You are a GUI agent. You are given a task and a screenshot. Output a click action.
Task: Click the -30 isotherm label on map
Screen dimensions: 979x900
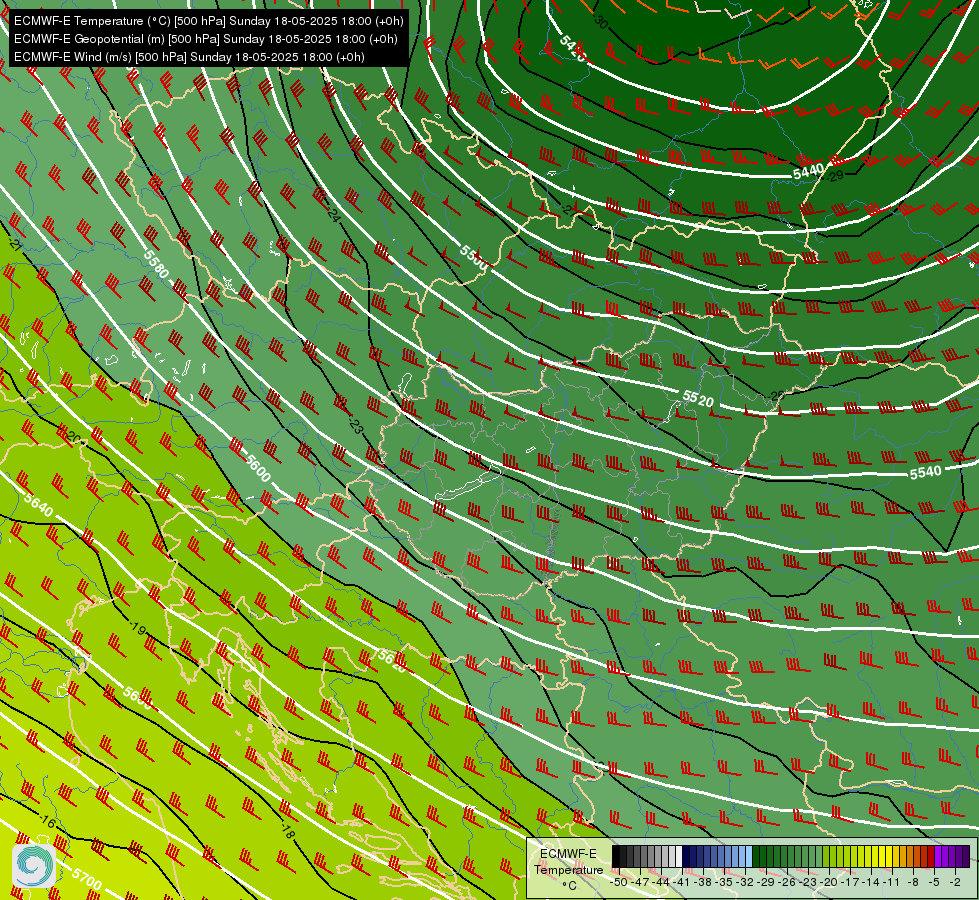pyautogui.click(x=600, y=22)
